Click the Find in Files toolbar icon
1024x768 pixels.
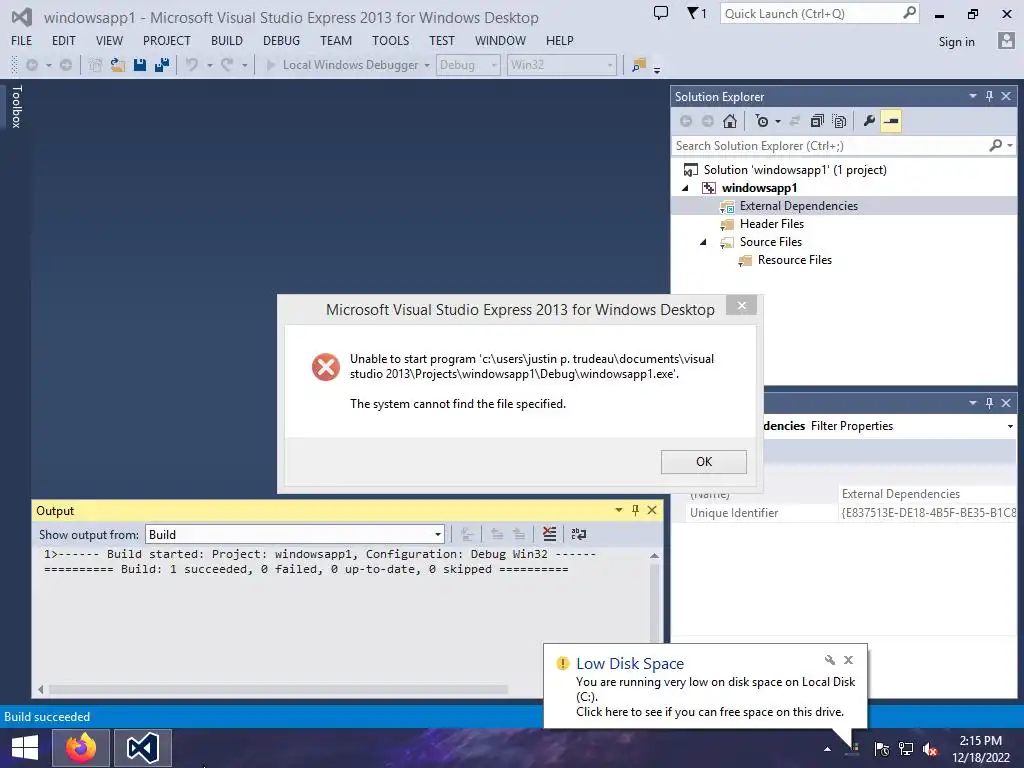[x=639, y=65]
